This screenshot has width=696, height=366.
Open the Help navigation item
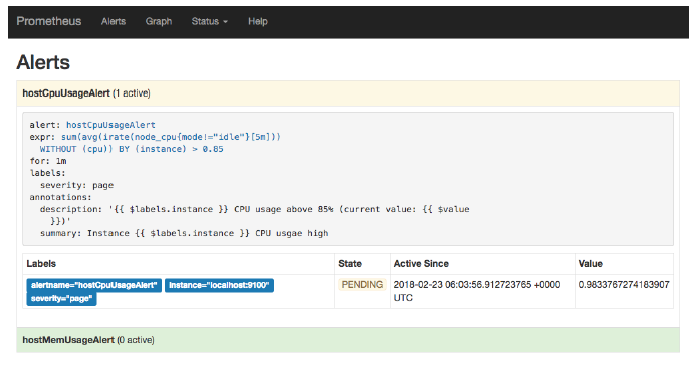coord(257,21)
